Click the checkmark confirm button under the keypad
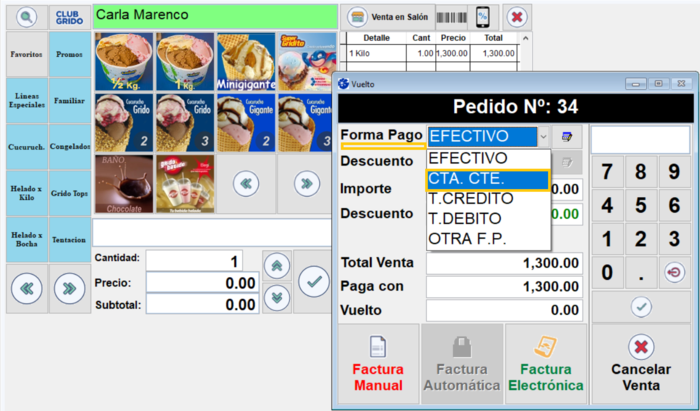The height and width of the screenshot is (411, 700). (641, 307)
